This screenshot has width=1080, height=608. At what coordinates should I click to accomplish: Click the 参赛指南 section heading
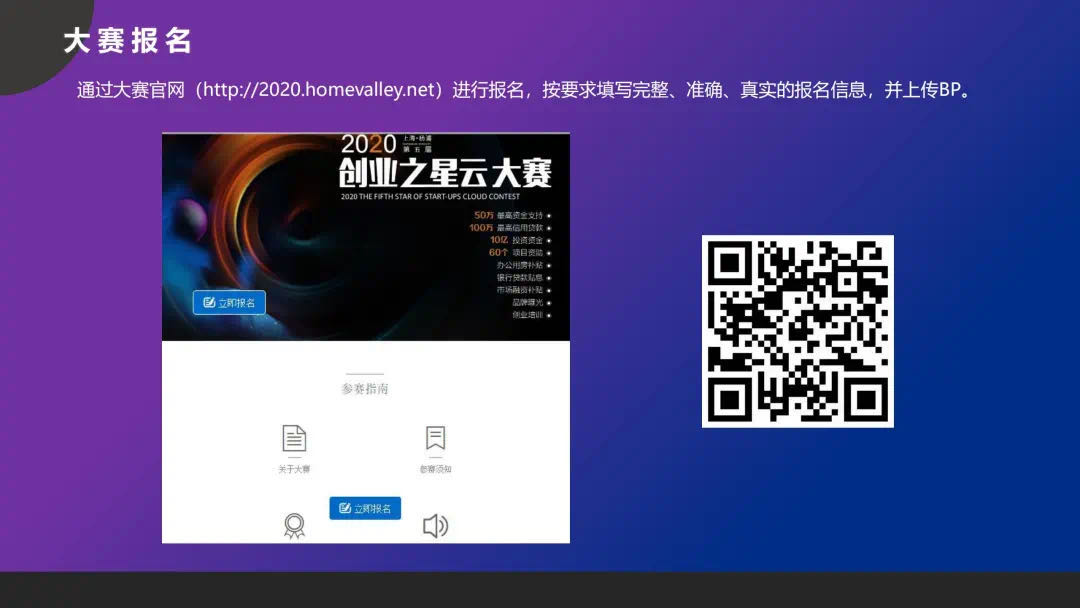pyautogui.click(x=365, y=389)
